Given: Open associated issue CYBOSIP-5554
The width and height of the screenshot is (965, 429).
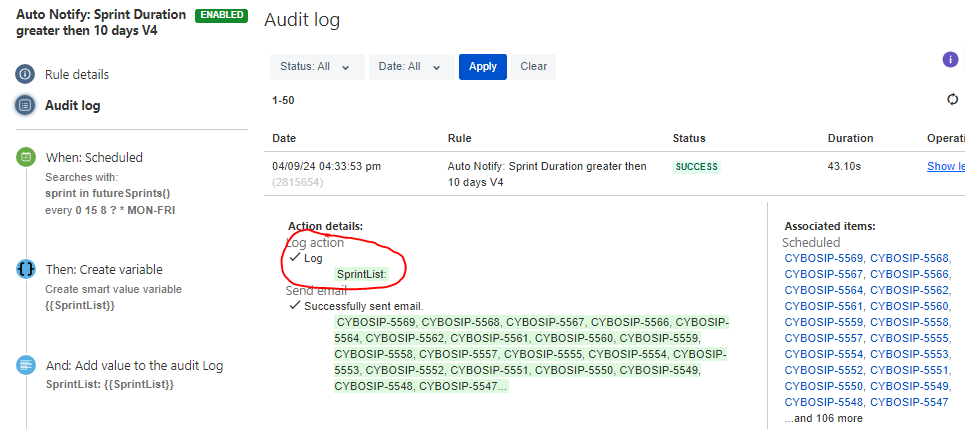Looking at the screenshot, I should pyautogui.click(x=824, y=354).
